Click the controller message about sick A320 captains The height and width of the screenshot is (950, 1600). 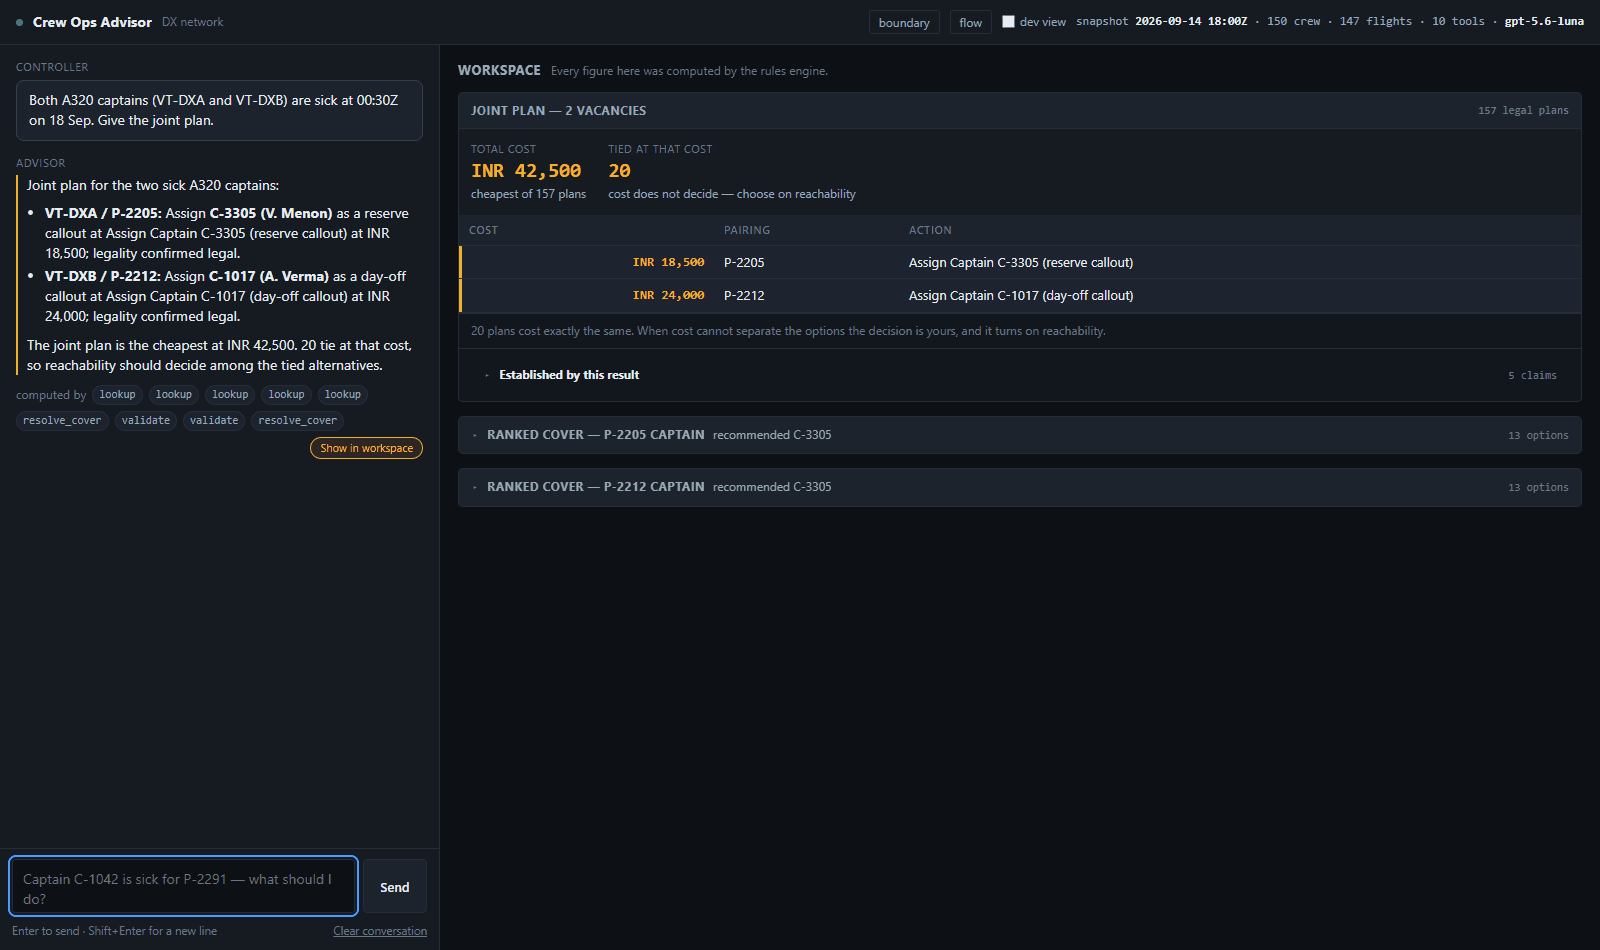(219, 111)
